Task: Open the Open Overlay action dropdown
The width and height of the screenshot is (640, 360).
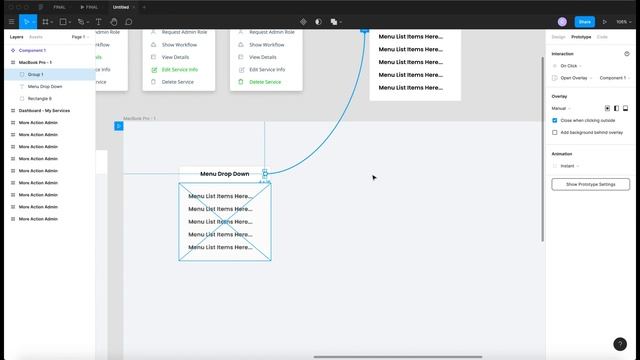Action: tap(576, 78)
